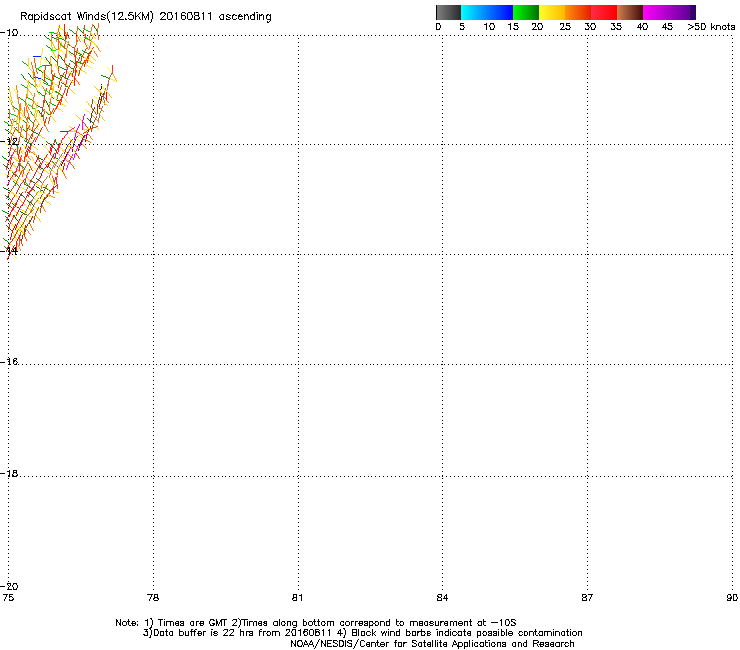Click the cyan-blue 5-15 knots legend swatch

[x=487, y=12]
